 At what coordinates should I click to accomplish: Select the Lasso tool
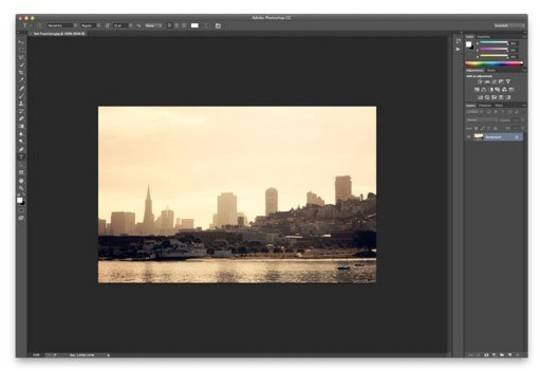(21, 58)
